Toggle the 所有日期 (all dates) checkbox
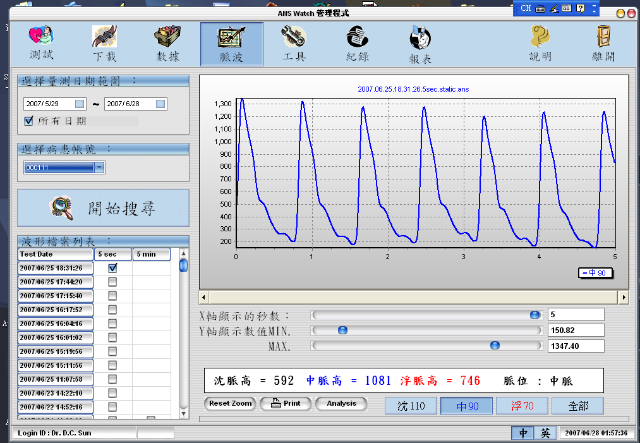 coord(29,121)
